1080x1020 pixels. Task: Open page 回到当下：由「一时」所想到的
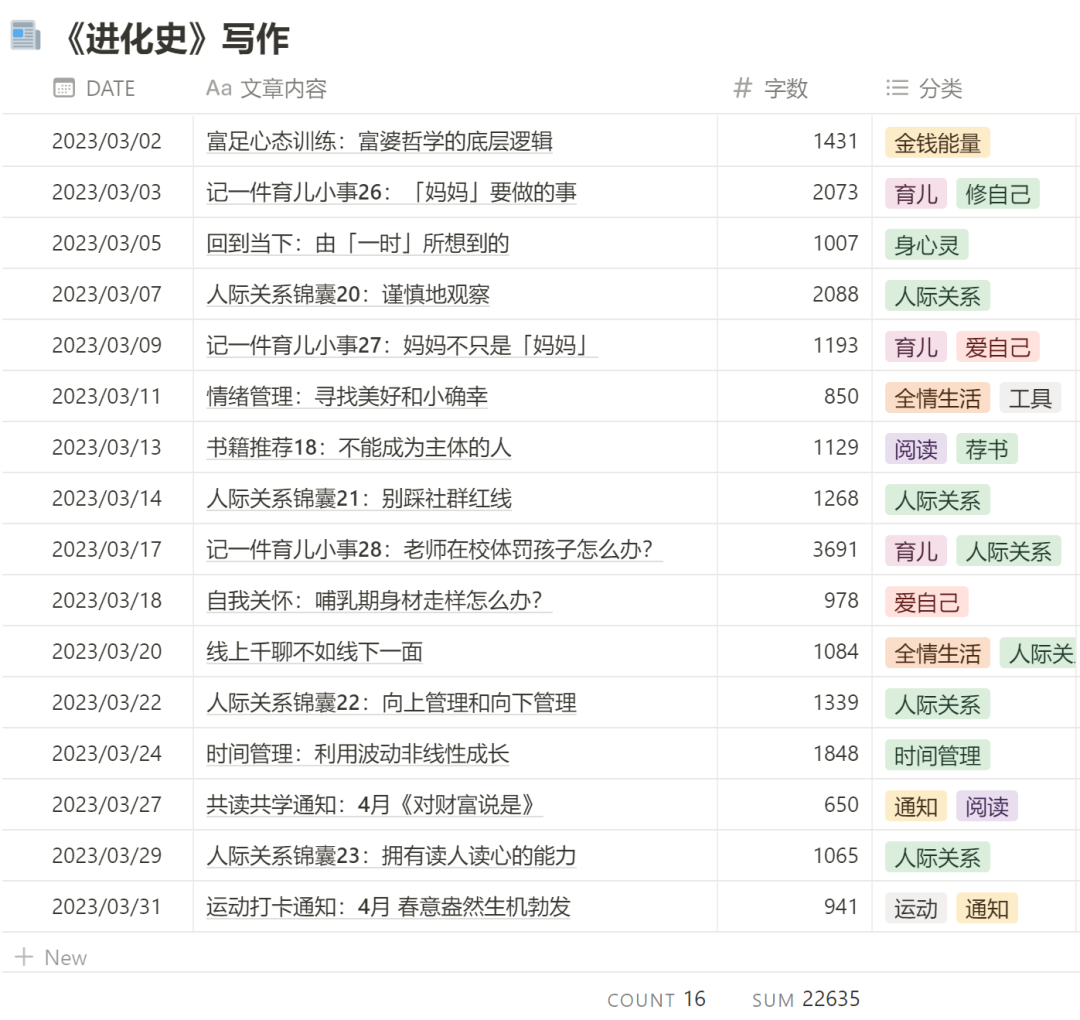(357, 243)
